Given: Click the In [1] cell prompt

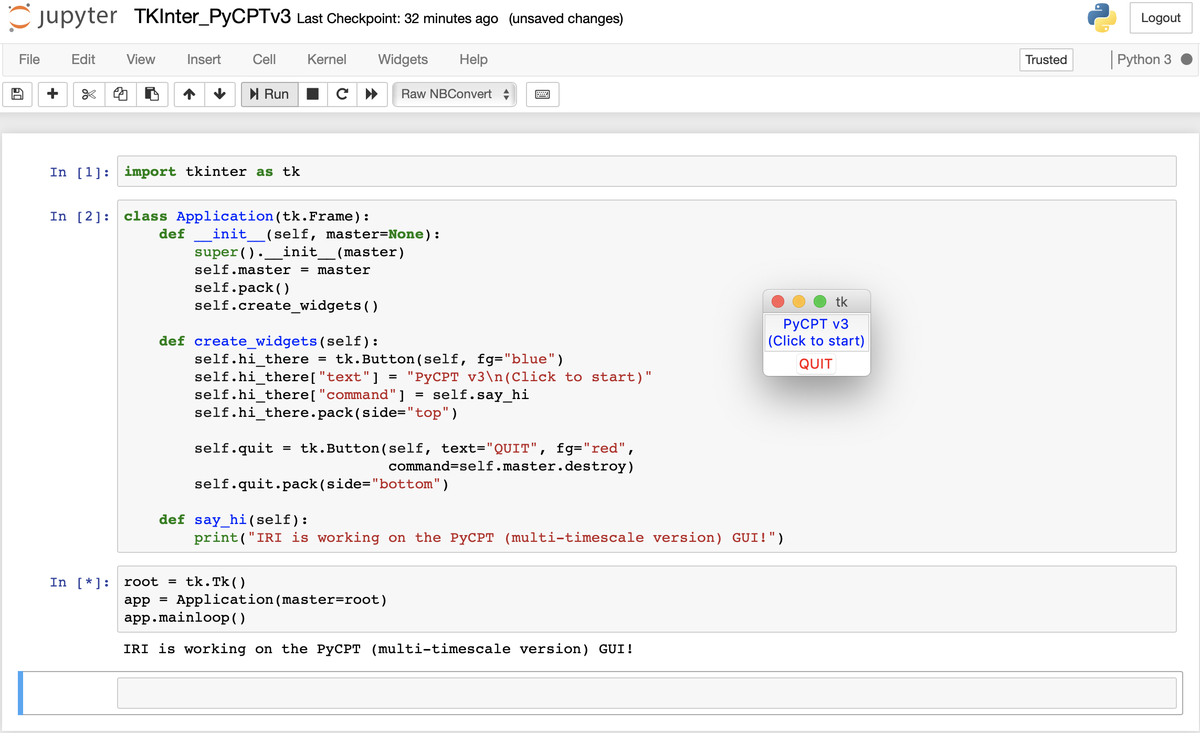Looking at the screenshot, I should 79,172.
